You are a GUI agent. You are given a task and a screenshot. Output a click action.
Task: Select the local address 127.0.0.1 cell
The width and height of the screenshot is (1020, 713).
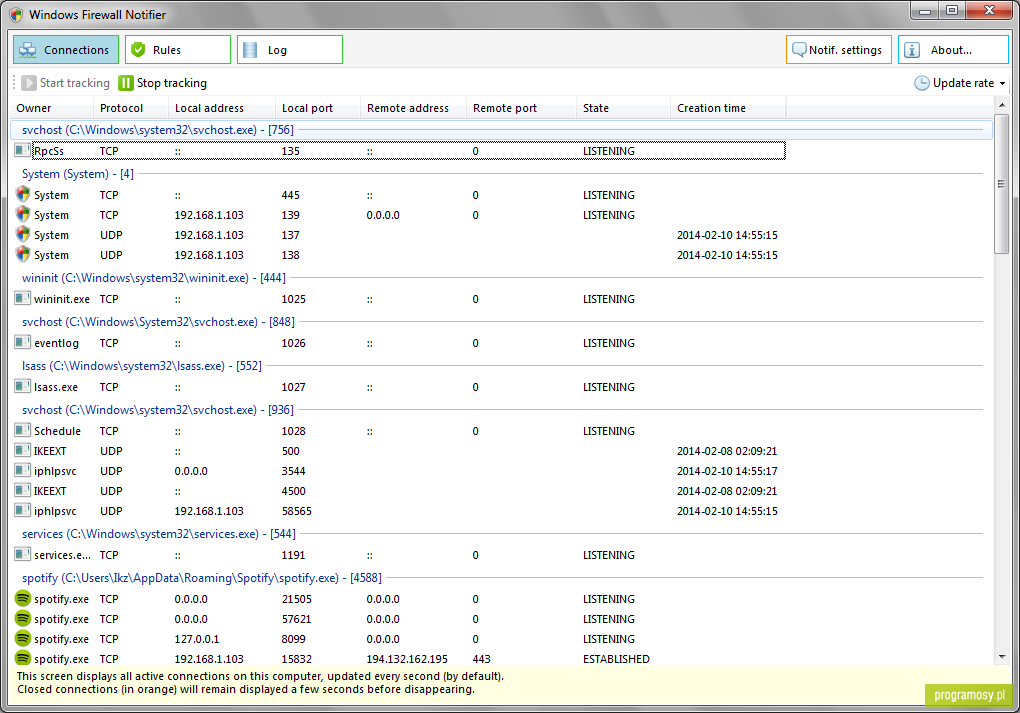point(196,639)
